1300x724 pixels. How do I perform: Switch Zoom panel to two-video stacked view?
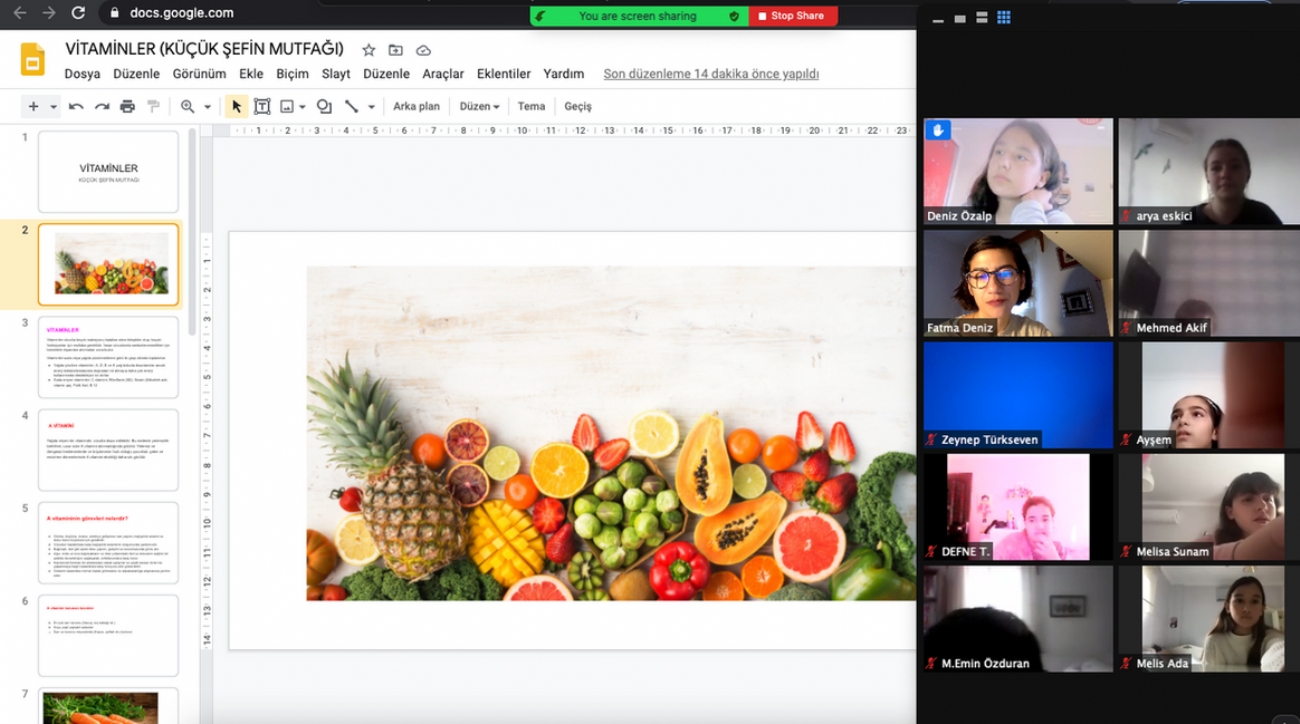[982, 18]
